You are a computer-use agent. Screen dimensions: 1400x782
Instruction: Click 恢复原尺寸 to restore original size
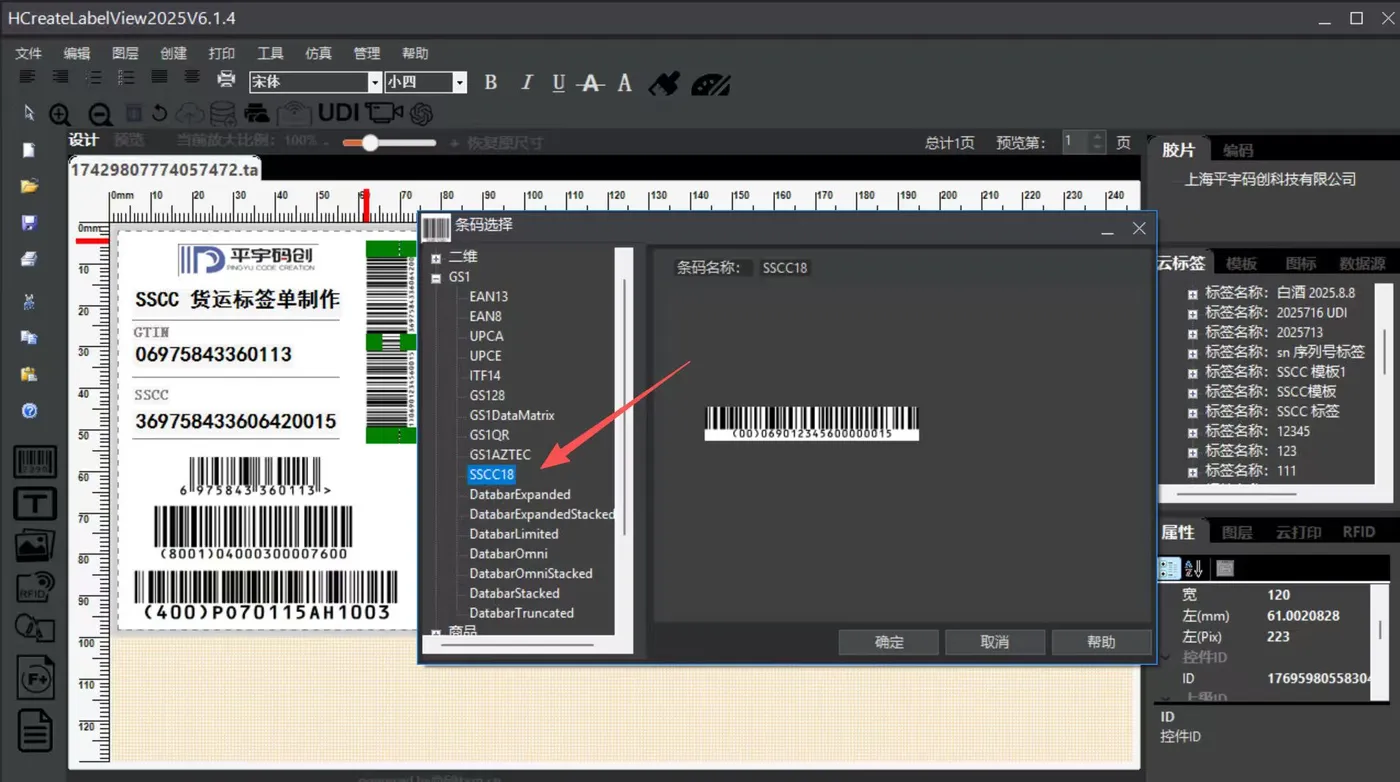pos(504,143)
